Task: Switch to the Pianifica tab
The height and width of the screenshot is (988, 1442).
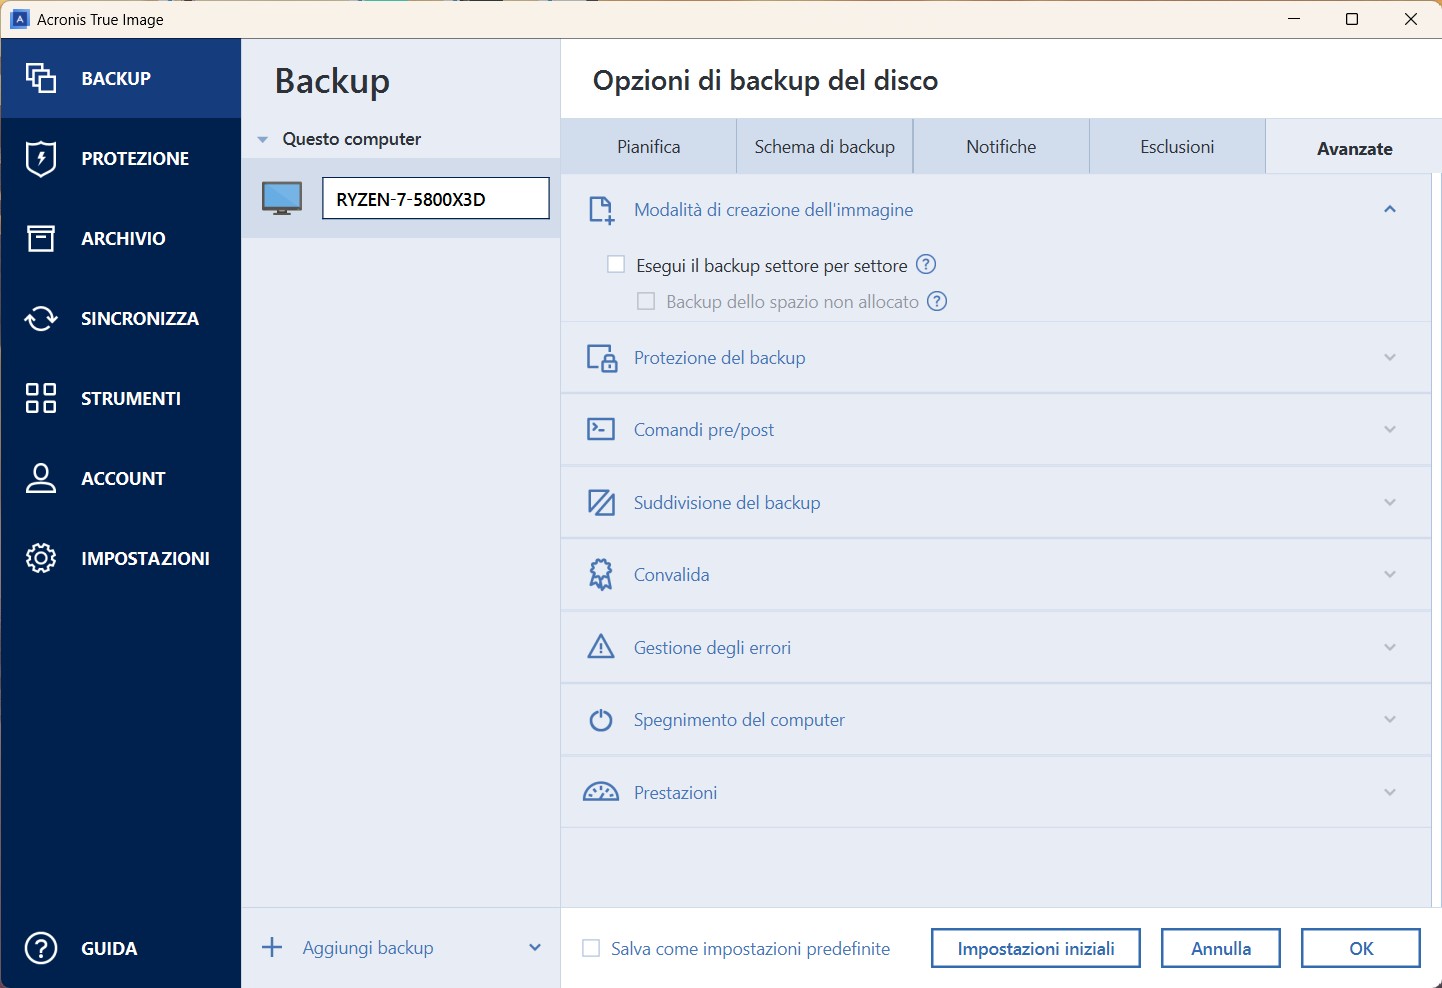Action: click(648, 147)
